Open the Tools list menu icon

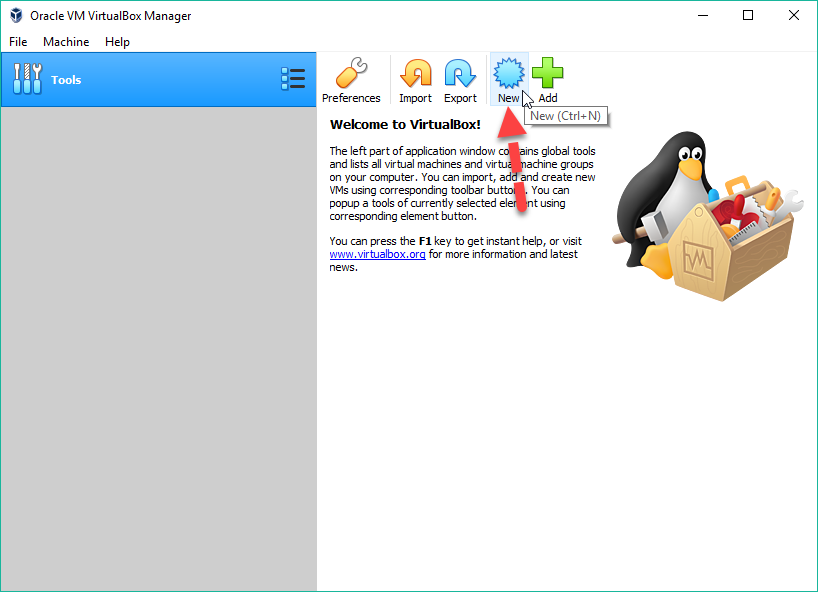point(293,79)
